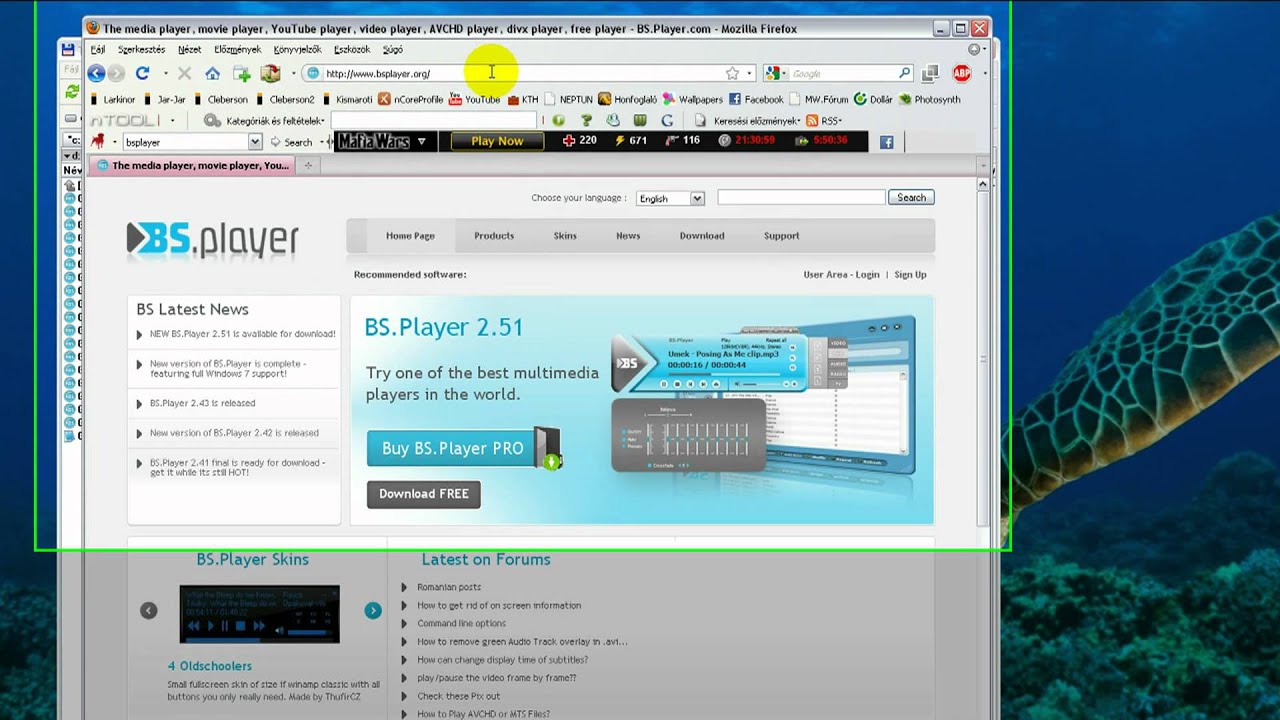Open news: BS.Player 2.43 is released
The image size is (1280, 720).
click(x=202, y=403)
